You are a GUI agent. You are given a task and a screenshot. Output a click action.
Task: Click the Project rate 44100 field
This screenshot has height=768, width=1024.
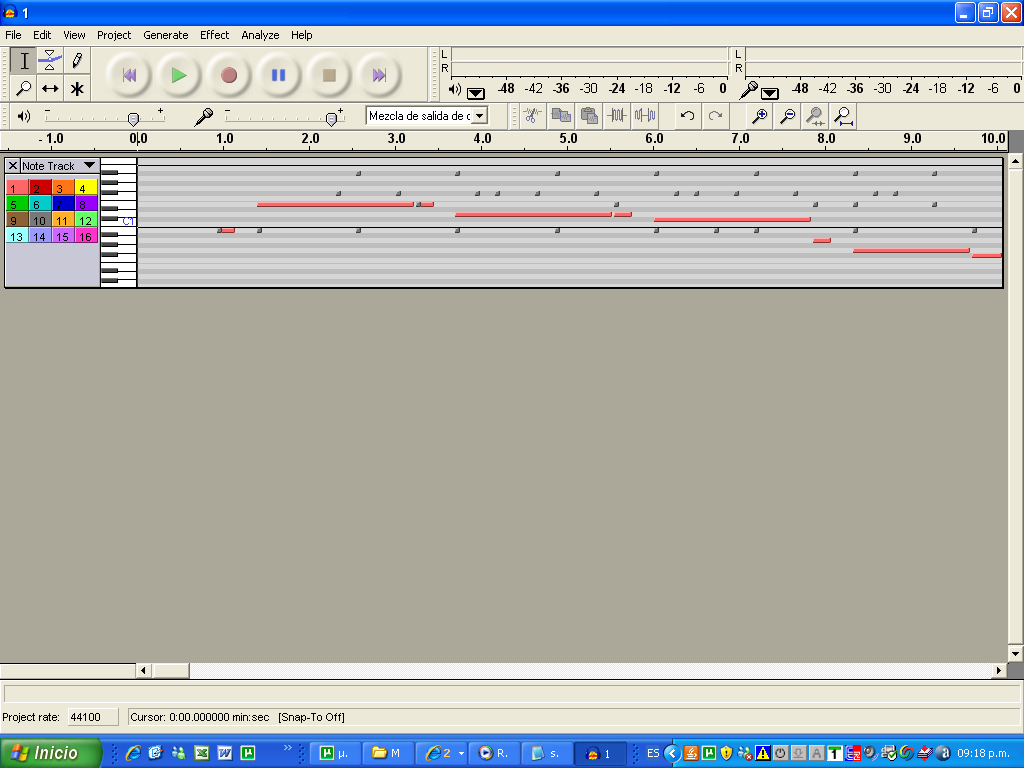tap(91, 717)
